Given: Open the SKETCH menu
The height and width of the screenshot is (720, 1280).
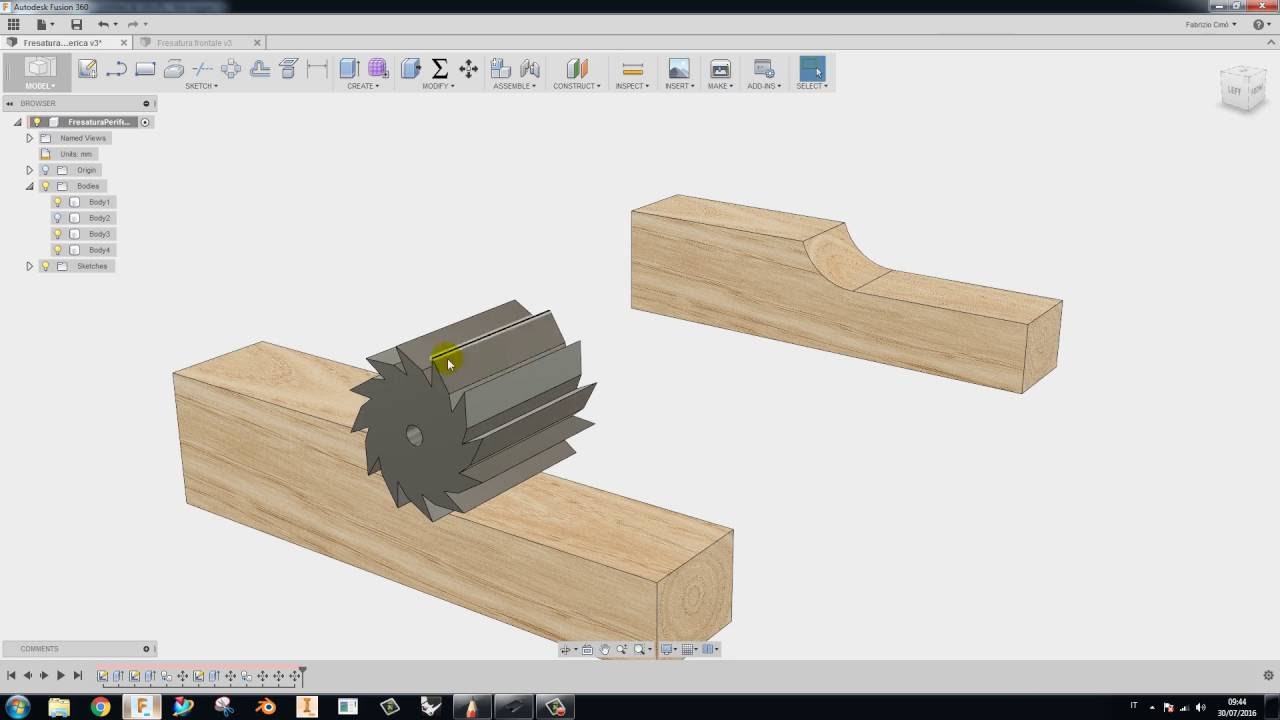Looking at the screenshot, I should click(x=201, y=86).
